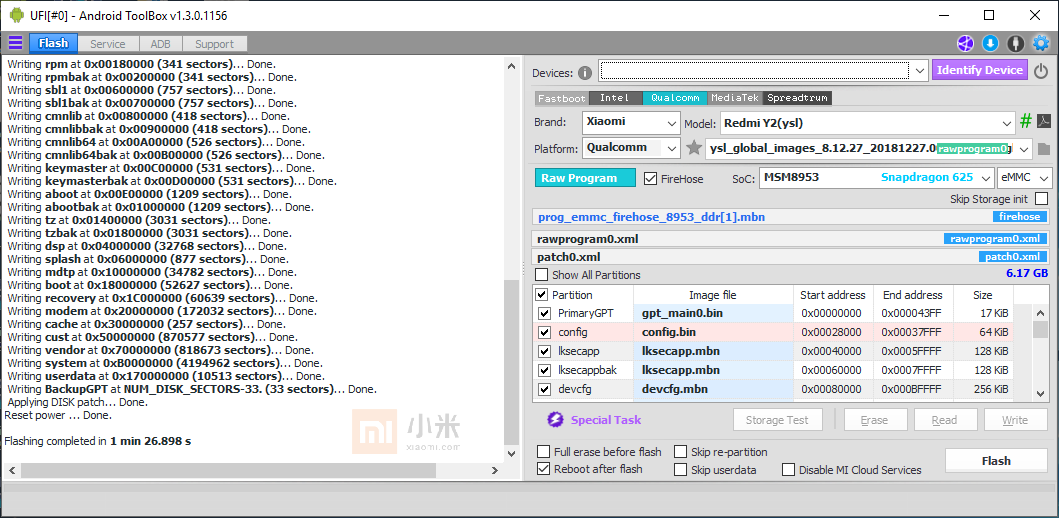Uncheck the config partition checkbox
The height and width of the screenshot is (518, 1059).
click(544, 332)
